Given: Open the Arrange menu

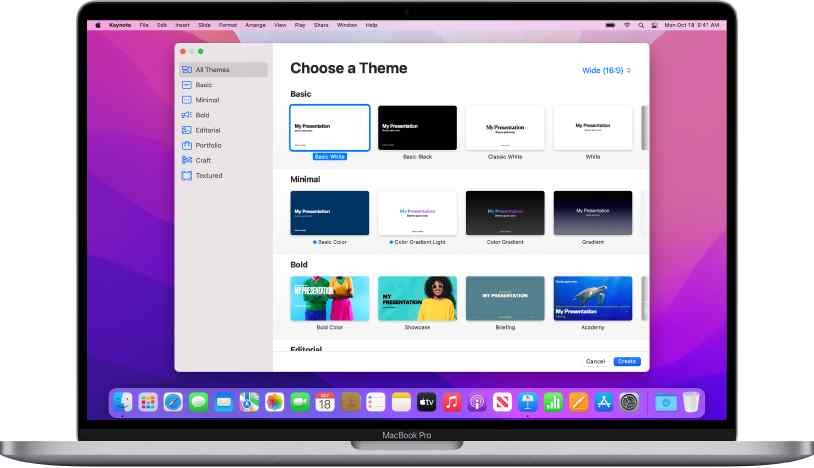Looking at the screenshot, I should [255, 25].
